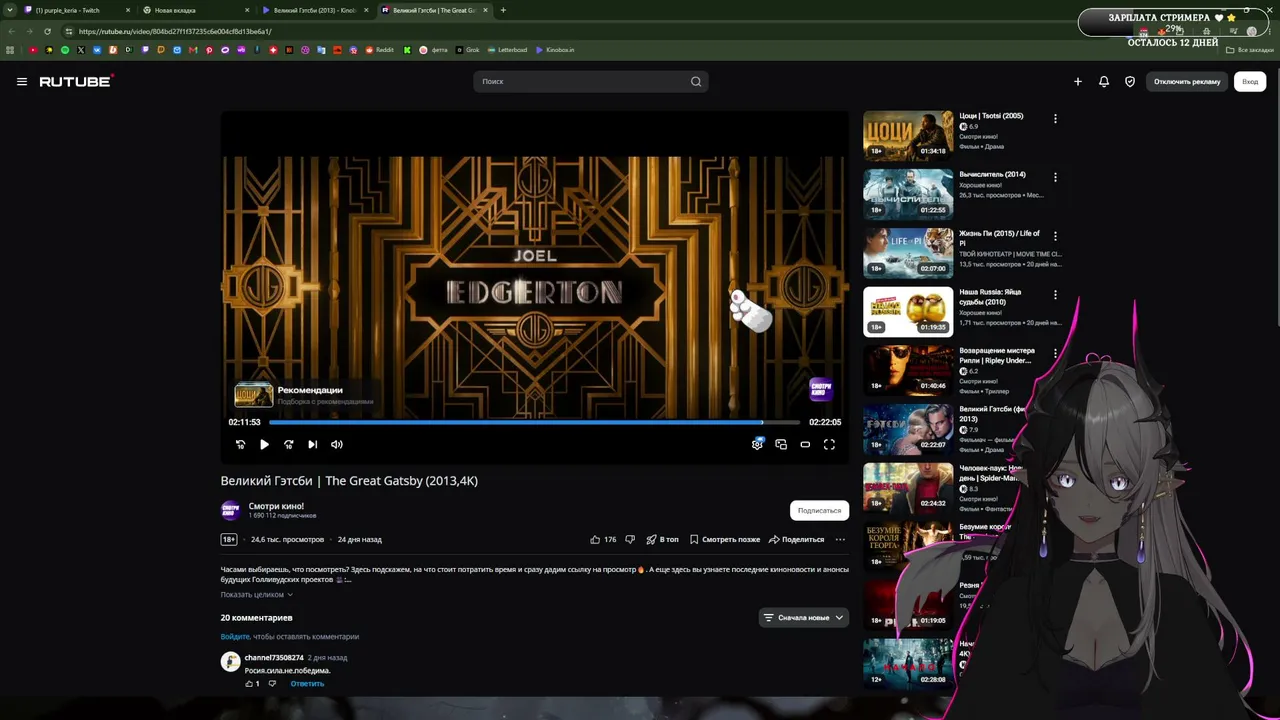The height and width of the screenshot is (720, 1280).
Task: Open the Grok bookmark
Action: pyautogui.click(x=468, y=50)
